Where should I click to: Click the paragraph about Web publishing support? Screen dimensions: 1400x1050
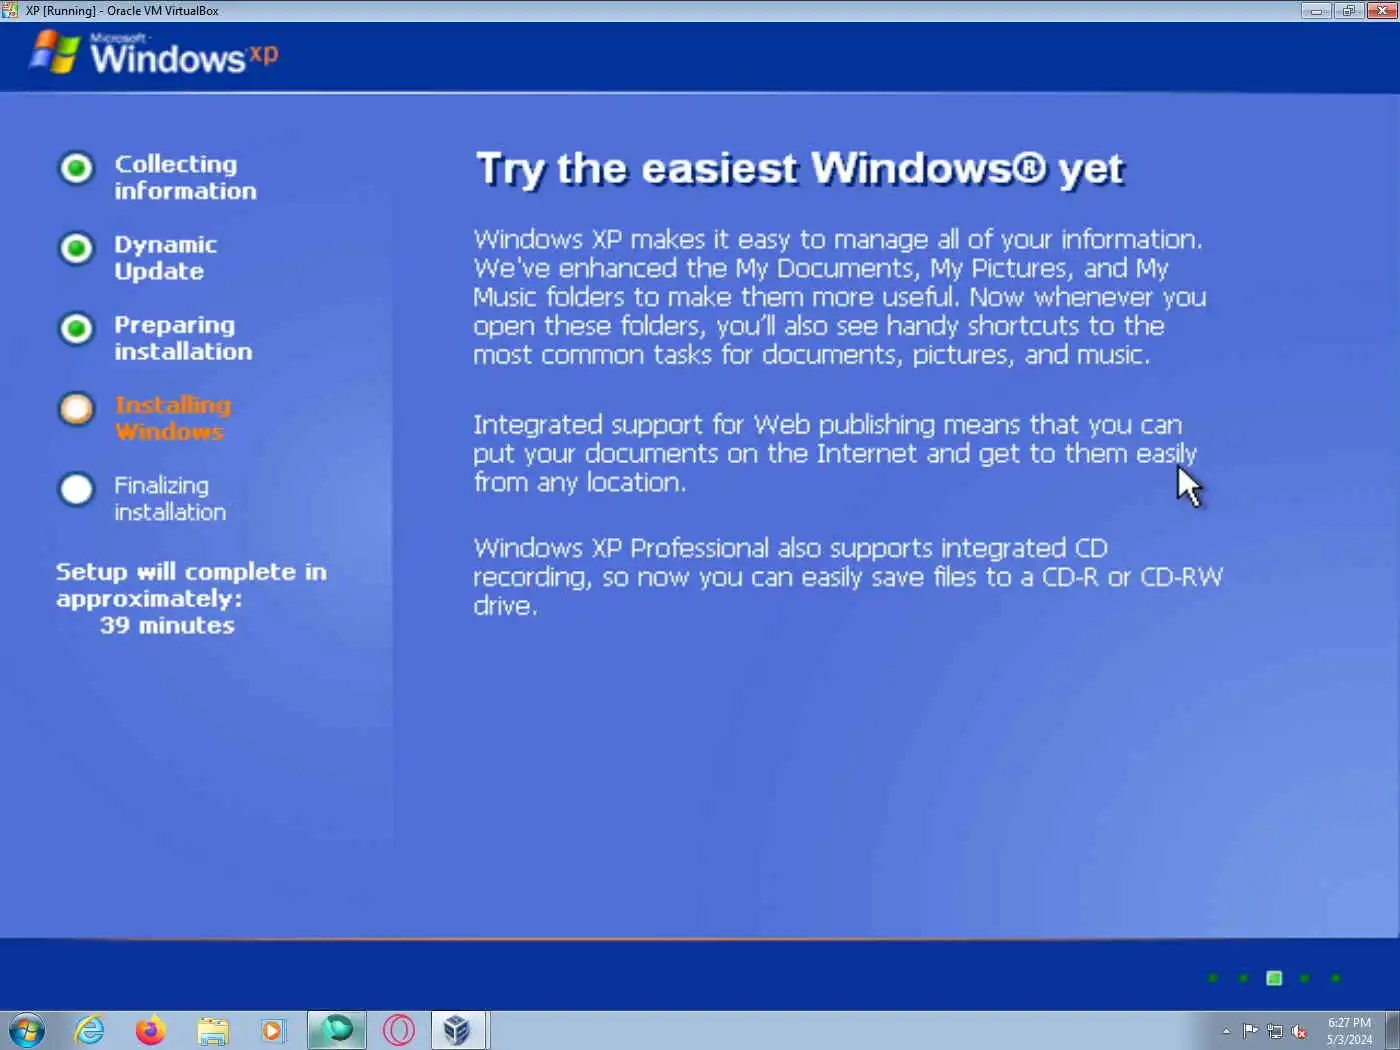pos(835,453)
